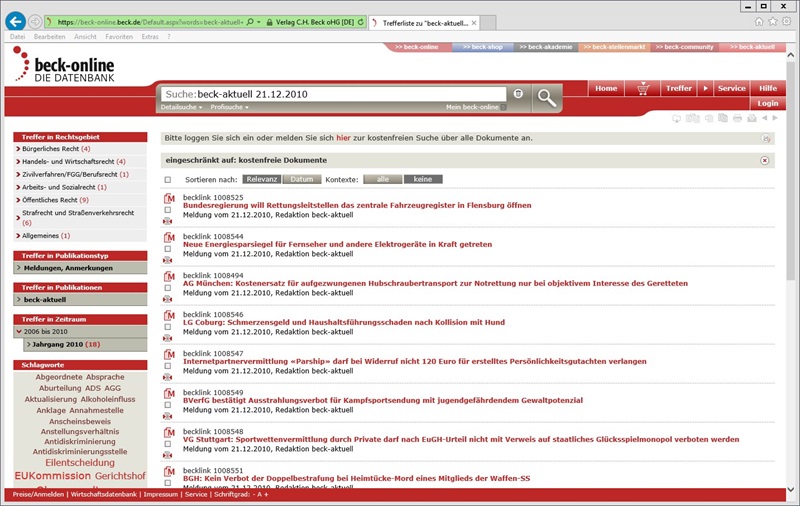Image resolution: width=800 pixels, height=506 pixels.
Task: Open the Favoriten menu in browser menu bar
Action: click(x=119, y=37)
